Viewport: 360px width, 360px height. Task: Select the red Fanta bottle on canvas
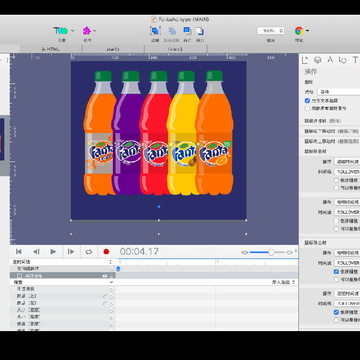pos(156,133)
